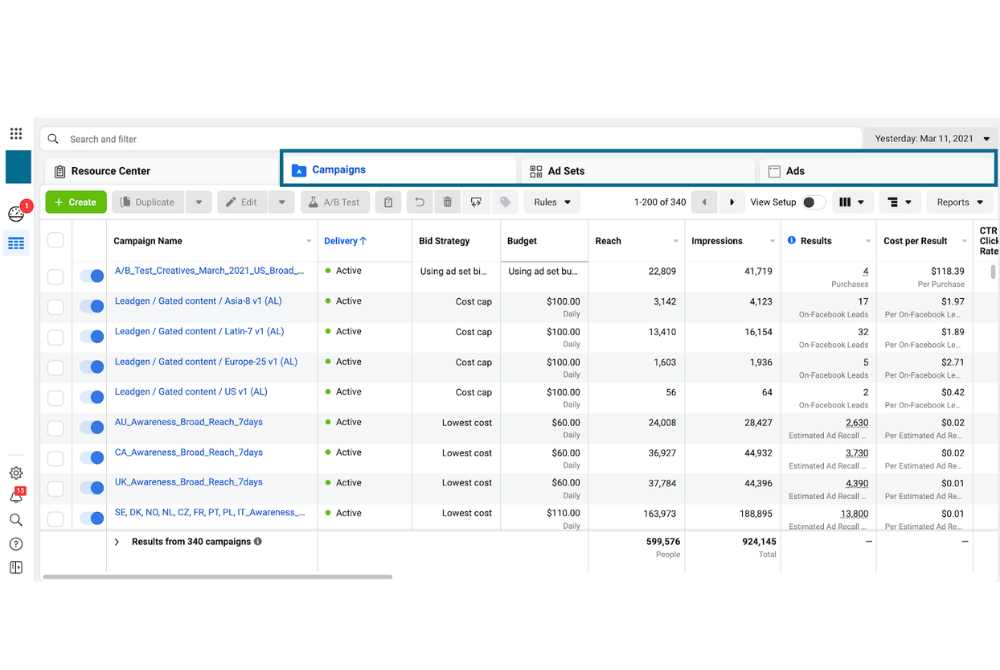Open the apps grid menu icon
Viewport: 1000px width, 670px height.
(16, 133)
